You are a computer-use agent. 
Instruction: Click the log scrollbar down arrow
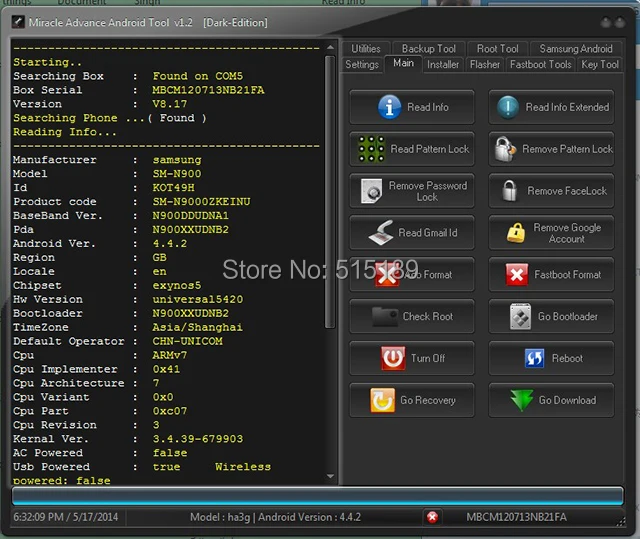(330, 476)
